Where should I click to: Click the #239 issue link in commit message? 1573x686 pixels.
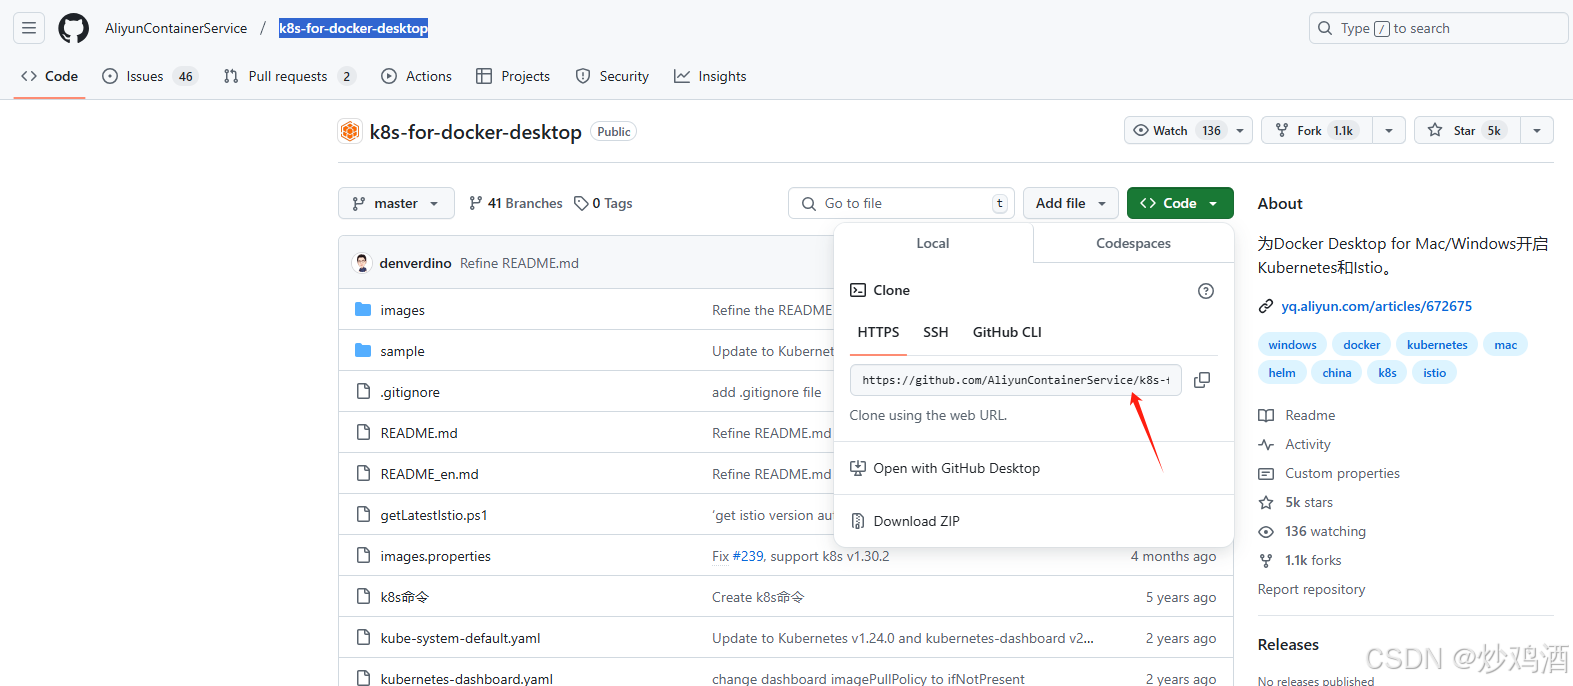pyautogui.click(x=748, y=556)
